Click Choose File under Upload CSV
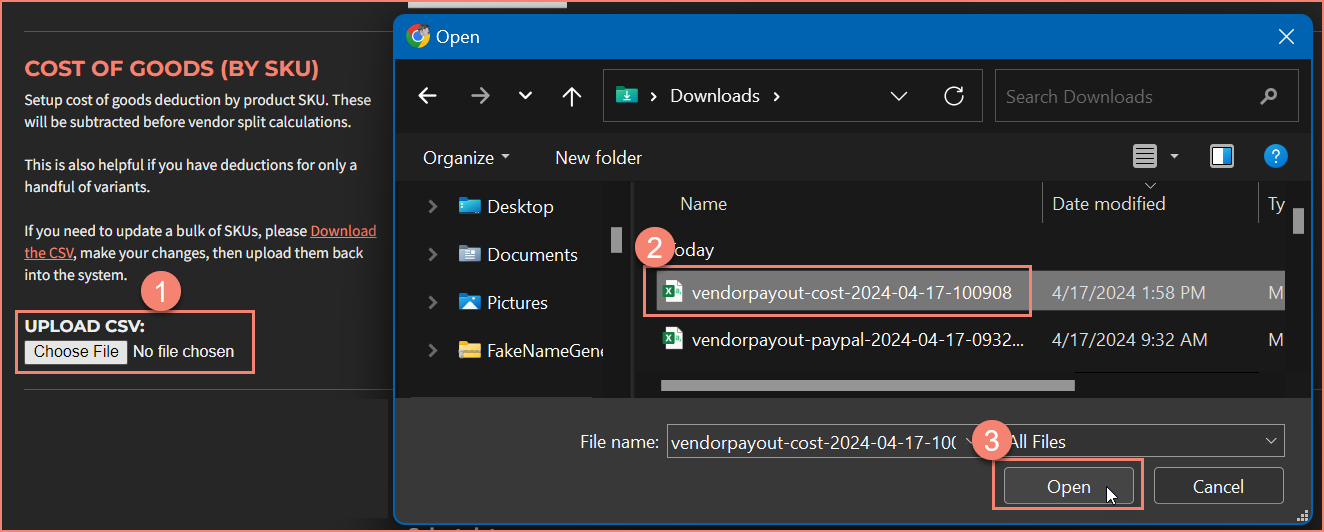 (76, 351)
